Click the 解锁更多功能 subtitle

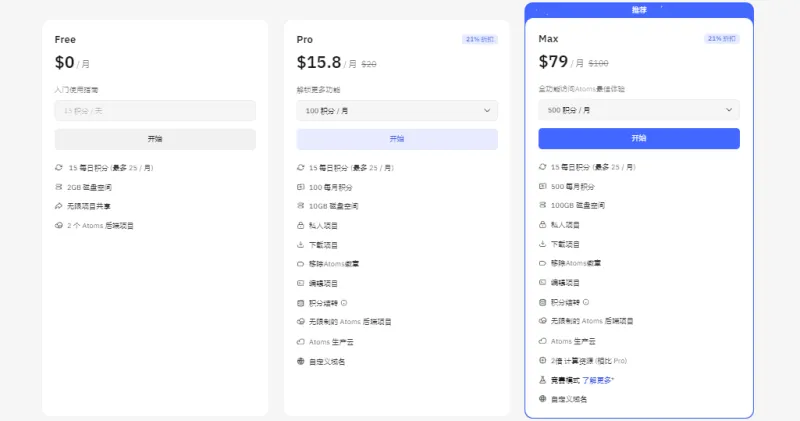coord(318,90)
